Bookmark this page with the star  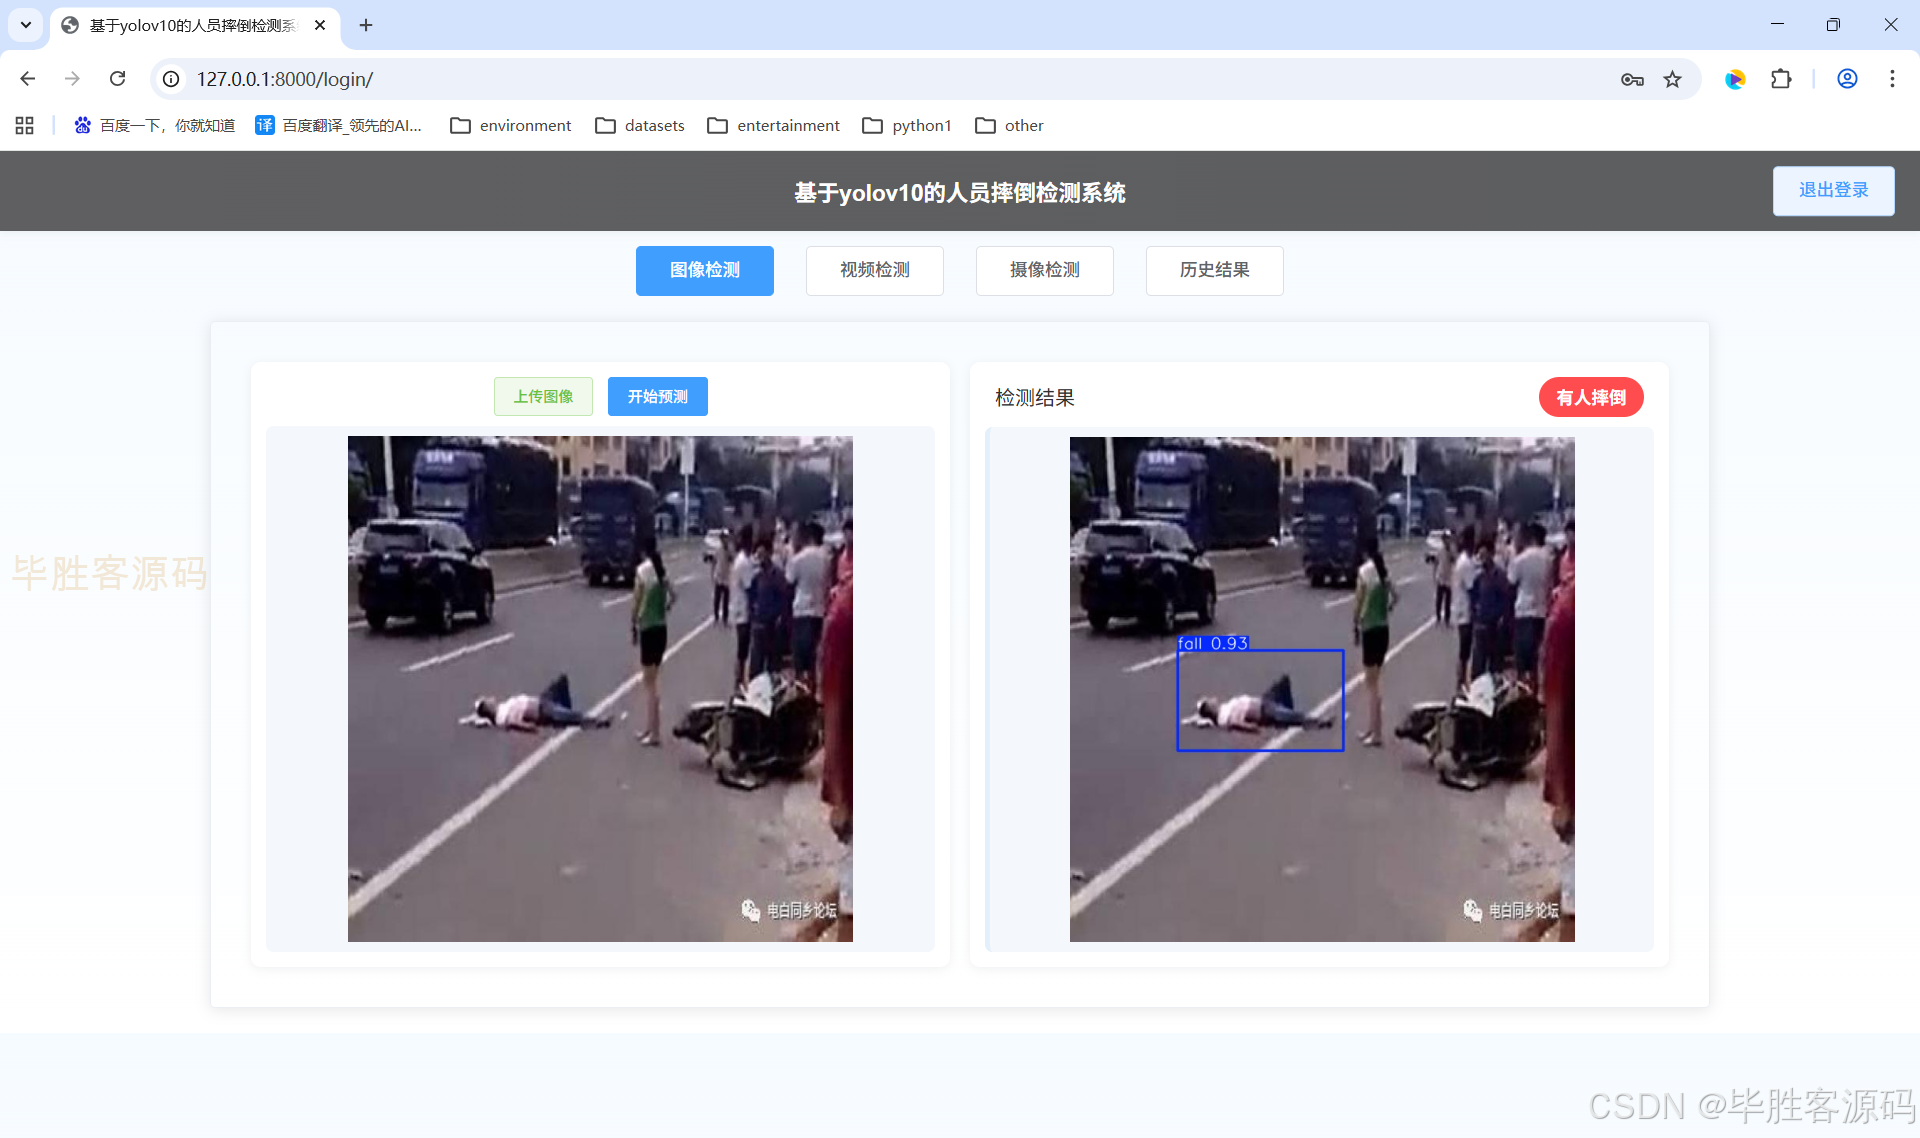click(x=1672, y=79)
